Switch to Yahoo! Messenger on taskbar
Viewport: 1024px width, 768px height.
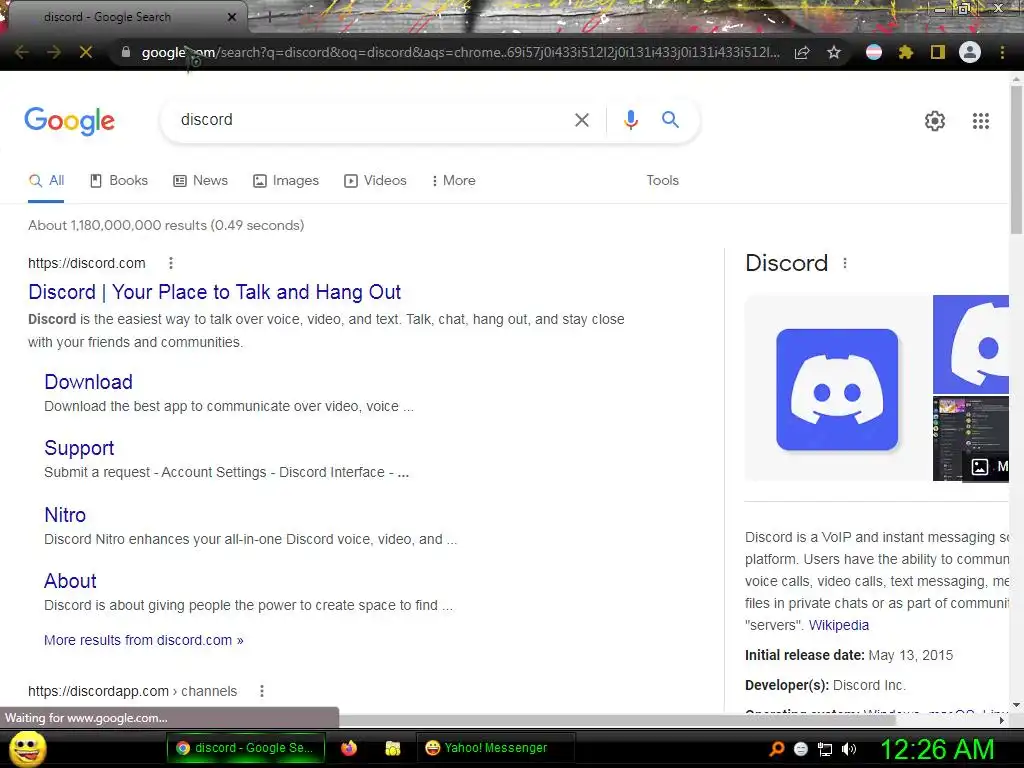[496, 748]
